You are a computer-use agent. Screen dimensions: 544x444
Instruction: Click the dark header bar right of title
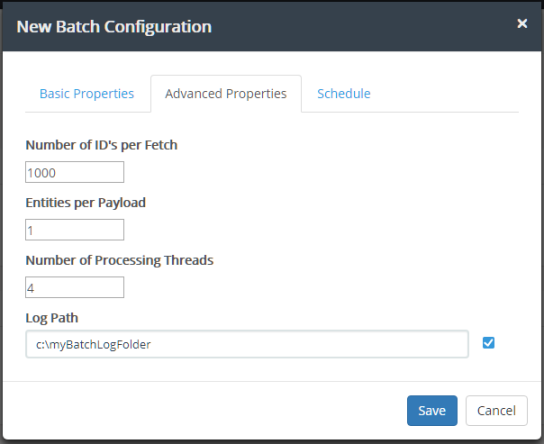[x=364, y=27]
